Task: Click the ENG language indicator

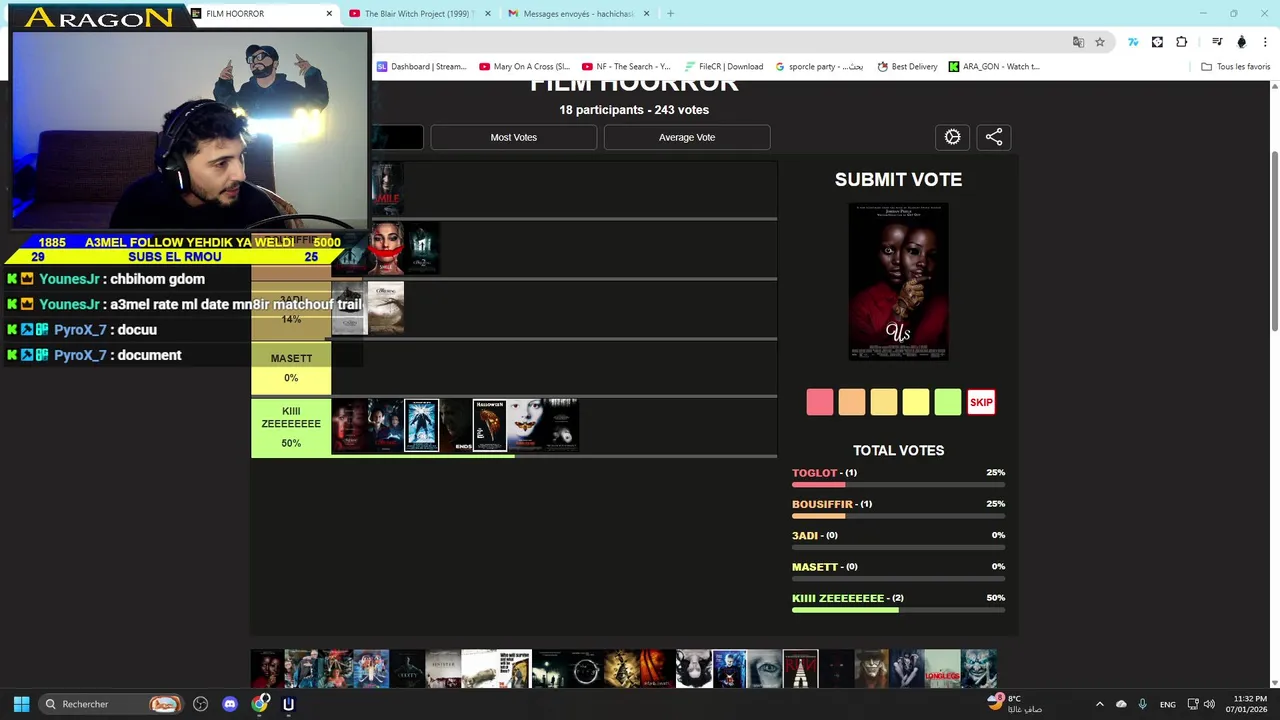Action: coord(1167,705)
